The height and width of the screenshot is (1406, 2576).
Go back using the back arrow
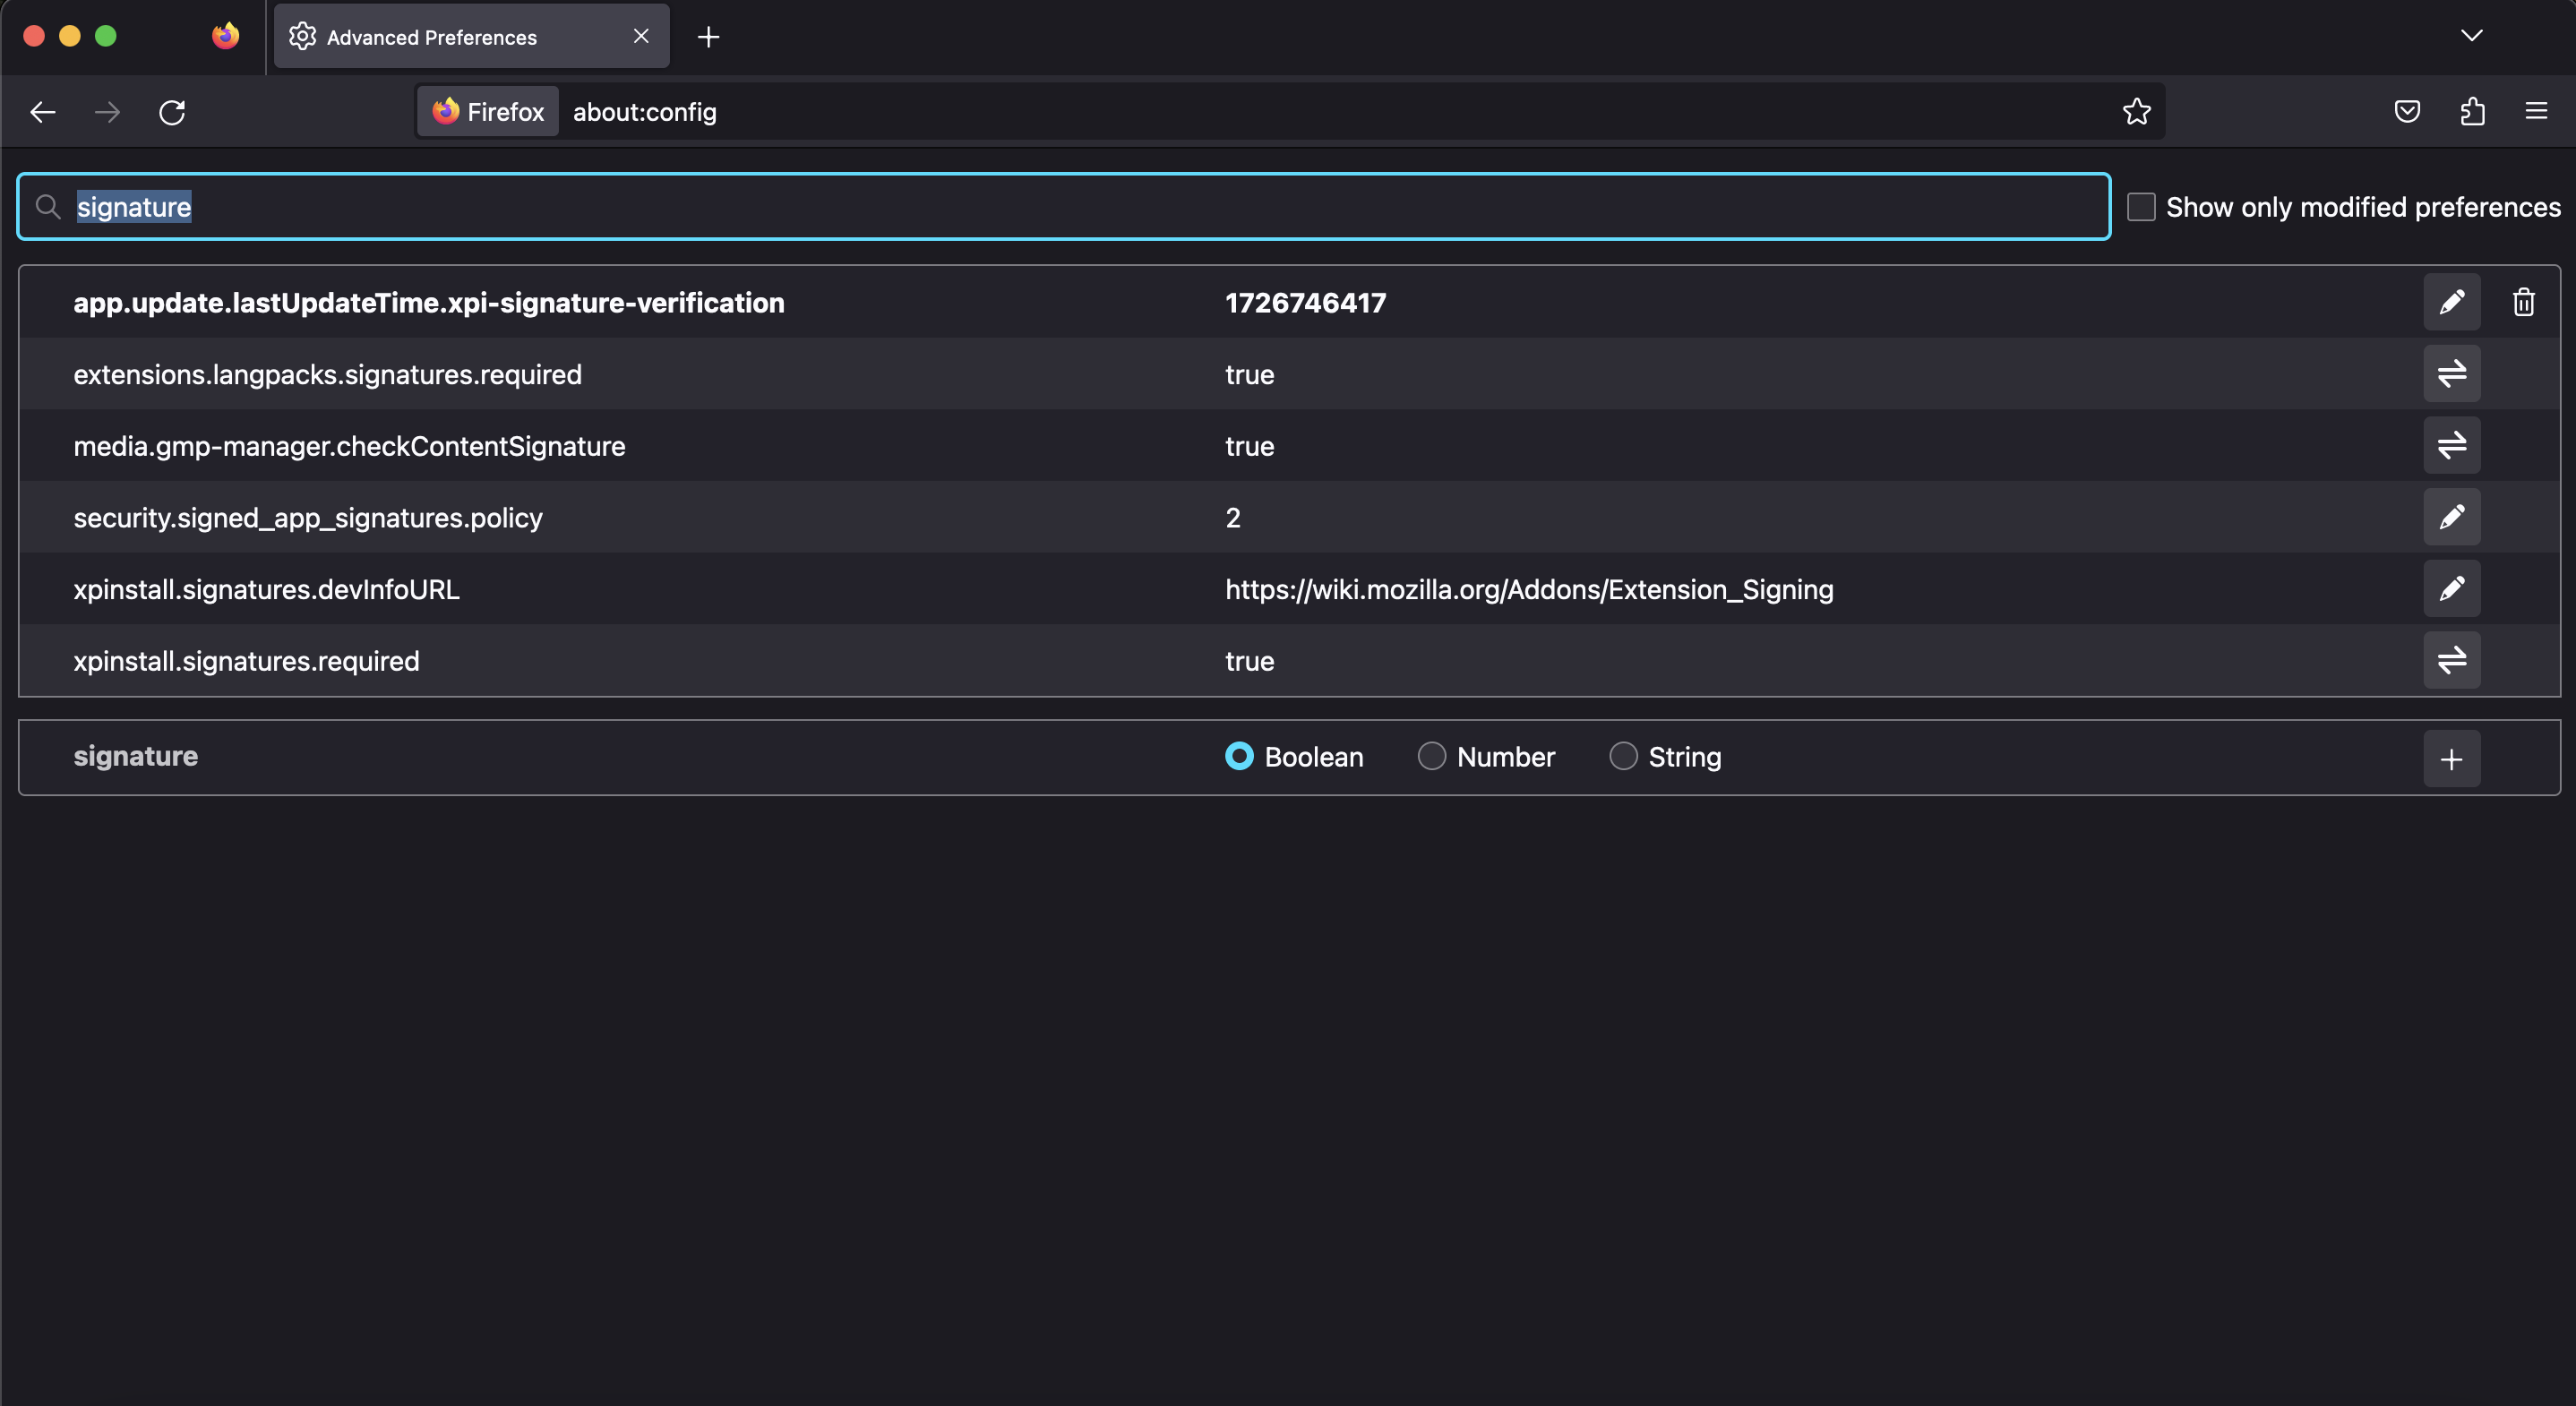pos(43,112)
